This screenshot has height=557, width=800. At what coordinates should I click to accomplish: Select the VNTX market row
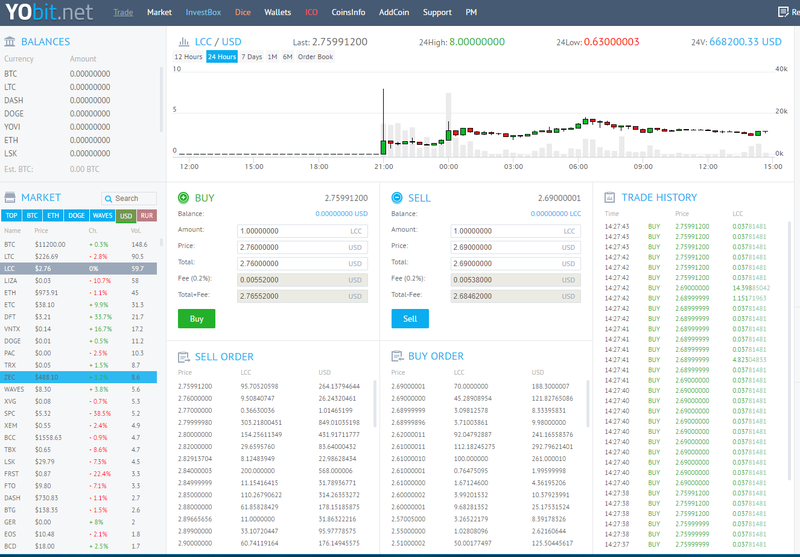click(79, 329)
